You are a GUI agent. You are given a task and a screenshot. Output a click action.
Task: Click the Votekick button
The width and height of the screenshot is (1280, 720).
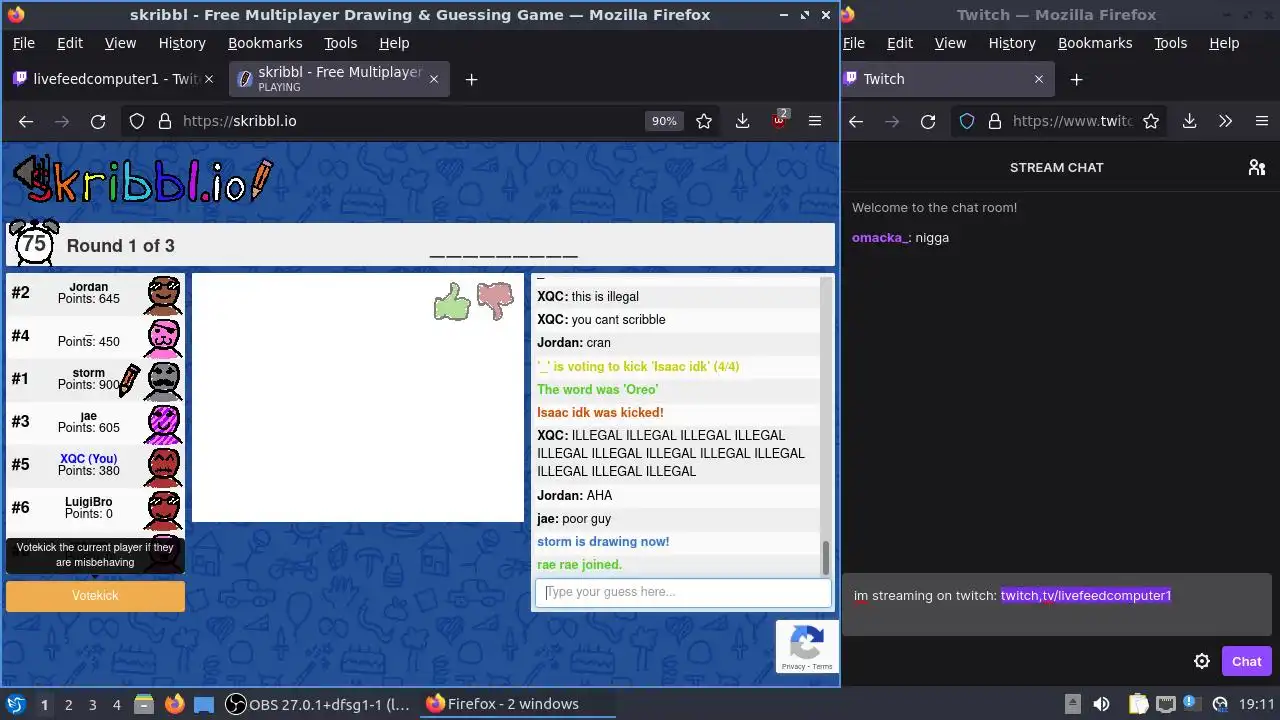point(95,596)
